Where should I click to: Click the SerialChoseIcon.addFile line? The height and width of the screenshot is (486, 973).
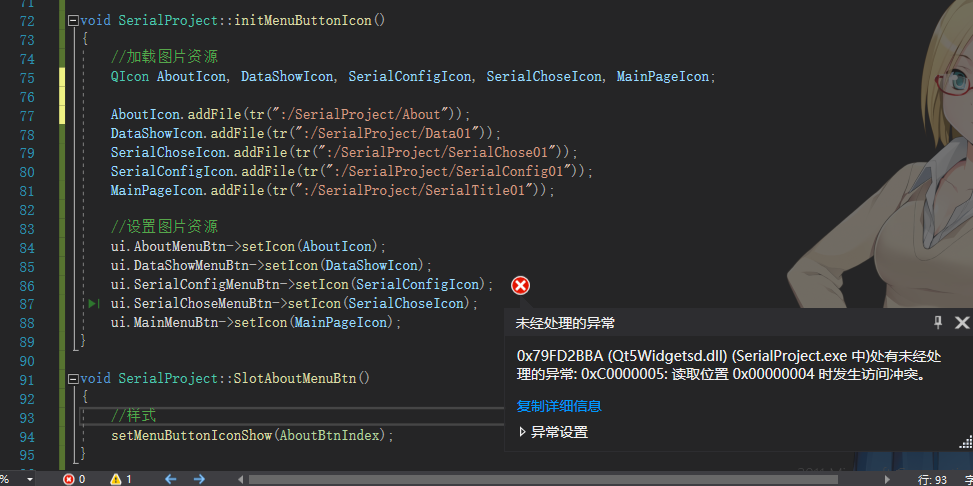(x=344, y=152)
